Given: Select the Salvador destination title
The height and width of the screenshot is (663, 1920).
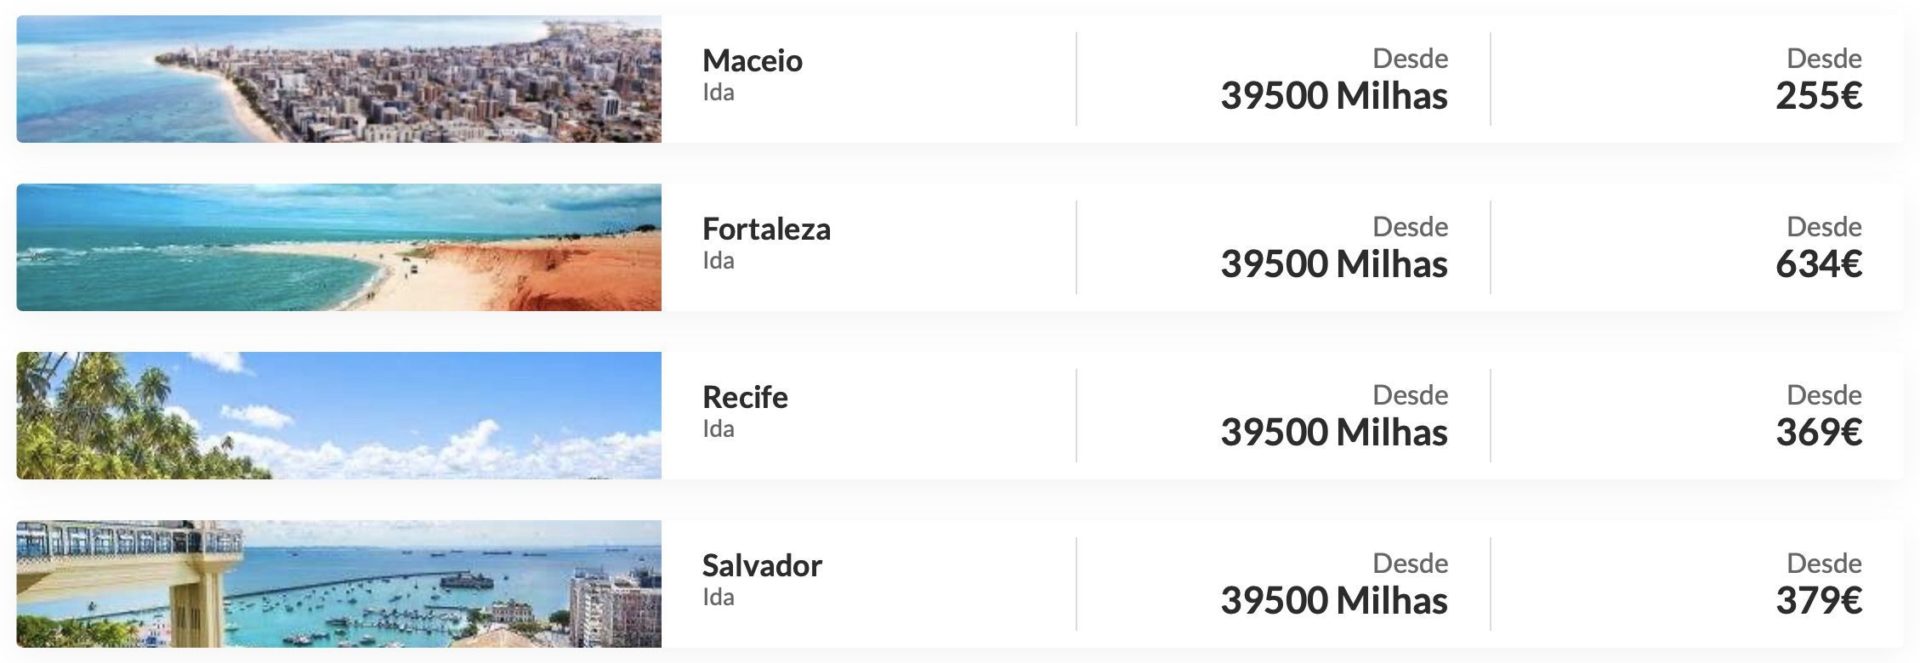Looking at the screenshot, I should pos(762,565).
